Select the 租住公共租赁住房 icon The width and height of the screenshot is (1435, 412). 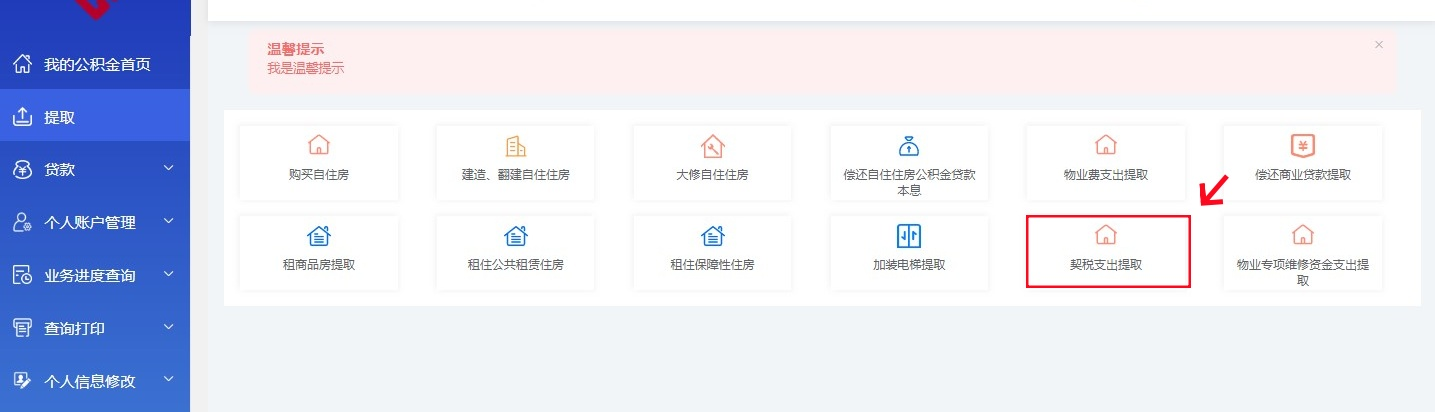point(515,236)
